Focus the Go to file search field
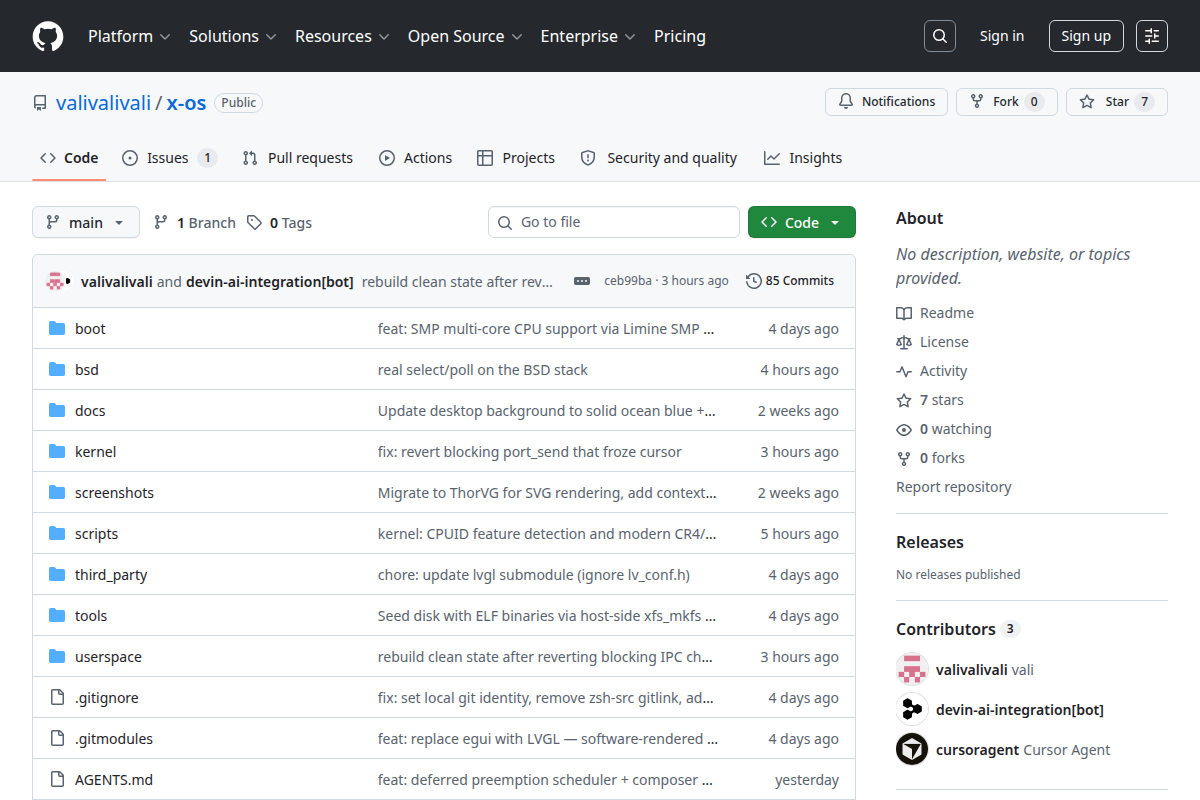 click(614, 222)
